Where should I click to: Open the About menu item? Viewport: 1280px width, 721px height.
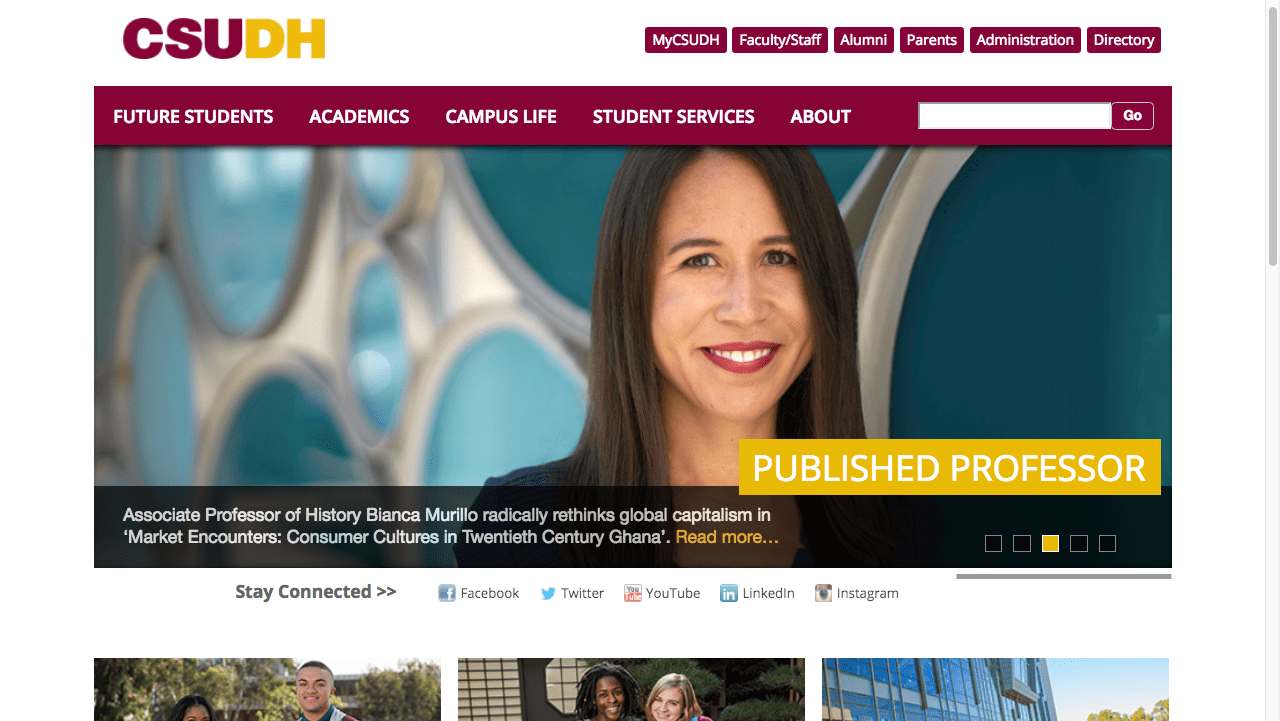tap(820, 116)
